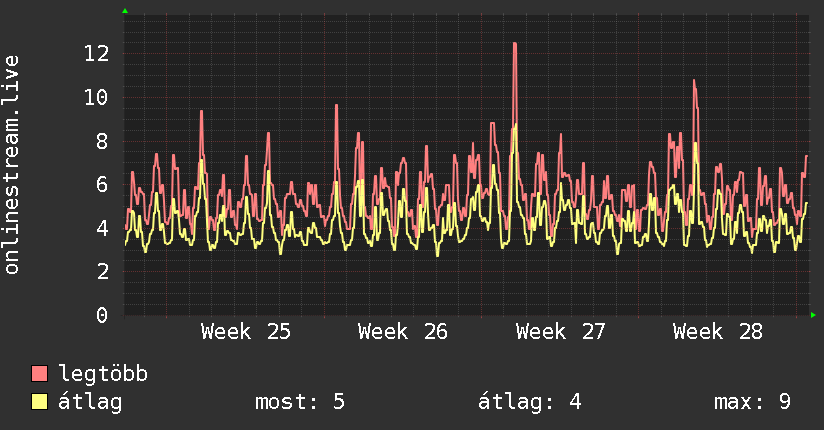
Task: Click the red legtöbb legend swatch
Action: tap(39, 374)
